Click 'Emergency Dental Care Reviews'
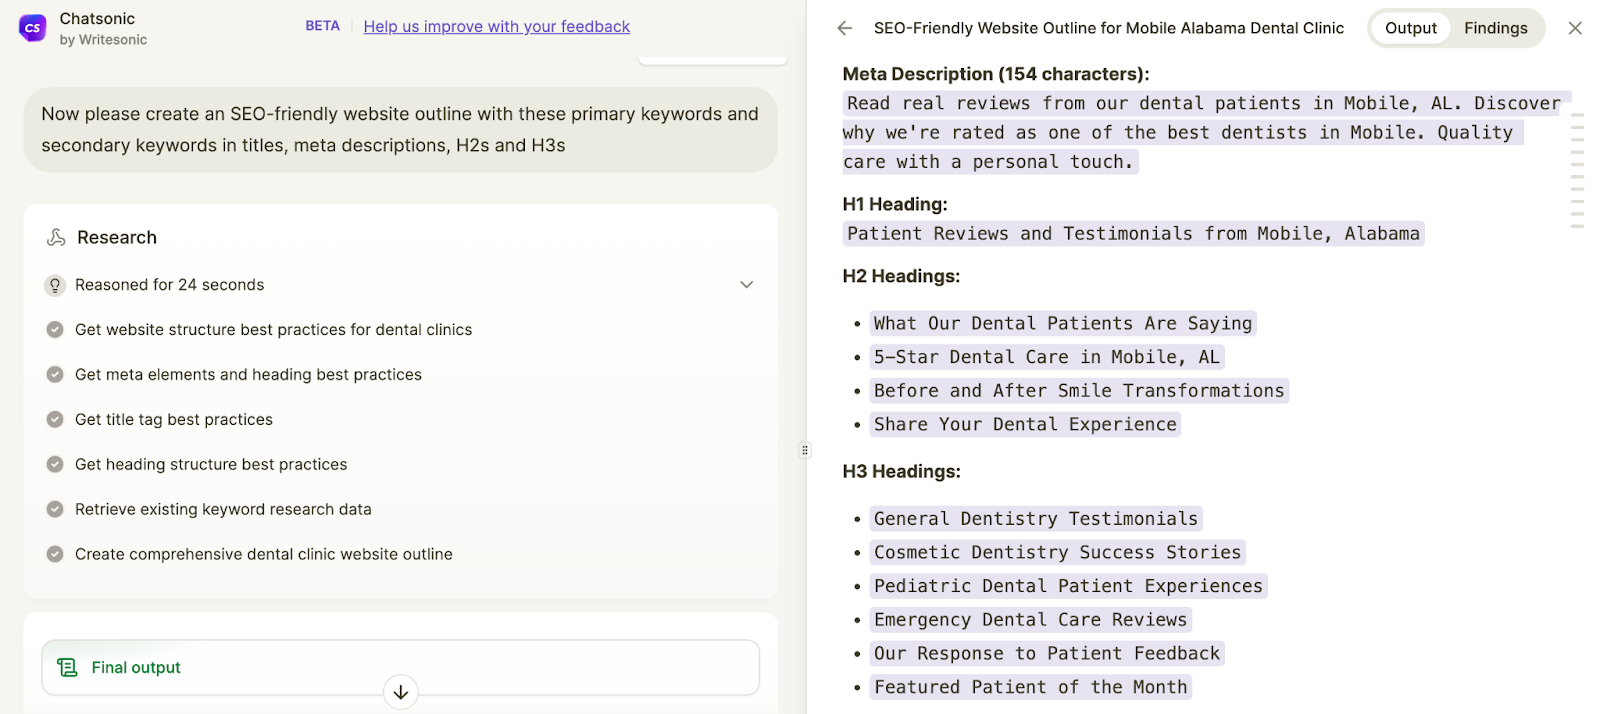 coord(1030,620)
